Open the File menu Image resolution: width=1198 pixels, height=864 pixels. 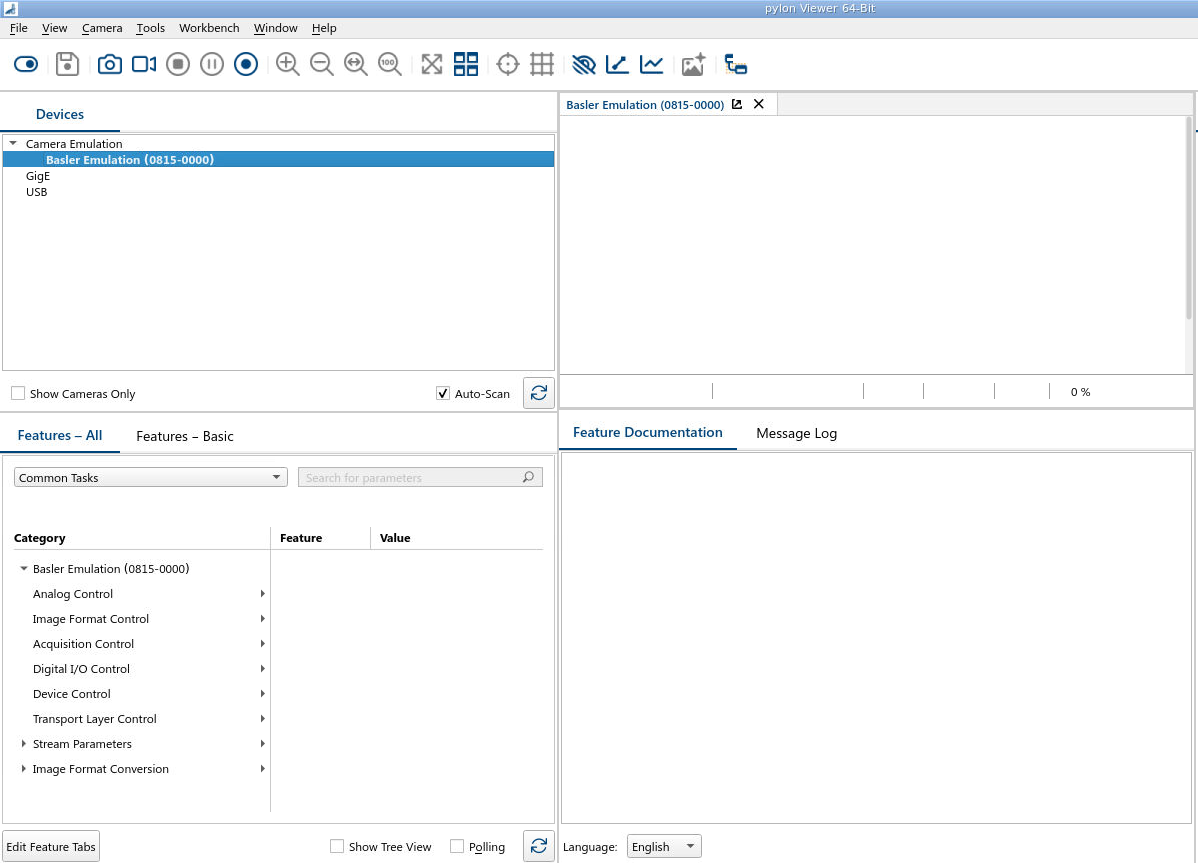(x=18, y=28)
